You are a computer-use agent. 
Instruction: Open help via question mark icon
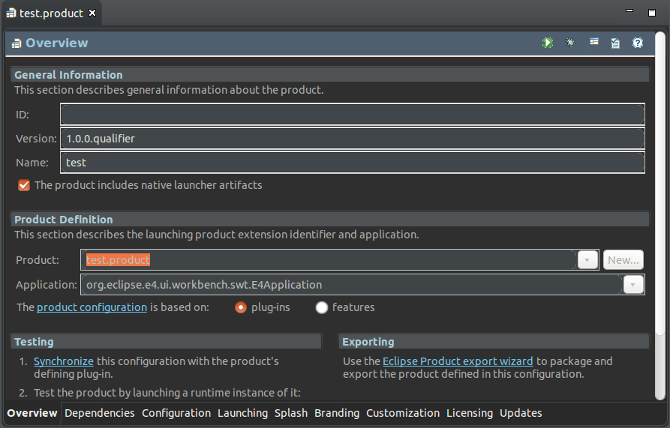[638, 43]
